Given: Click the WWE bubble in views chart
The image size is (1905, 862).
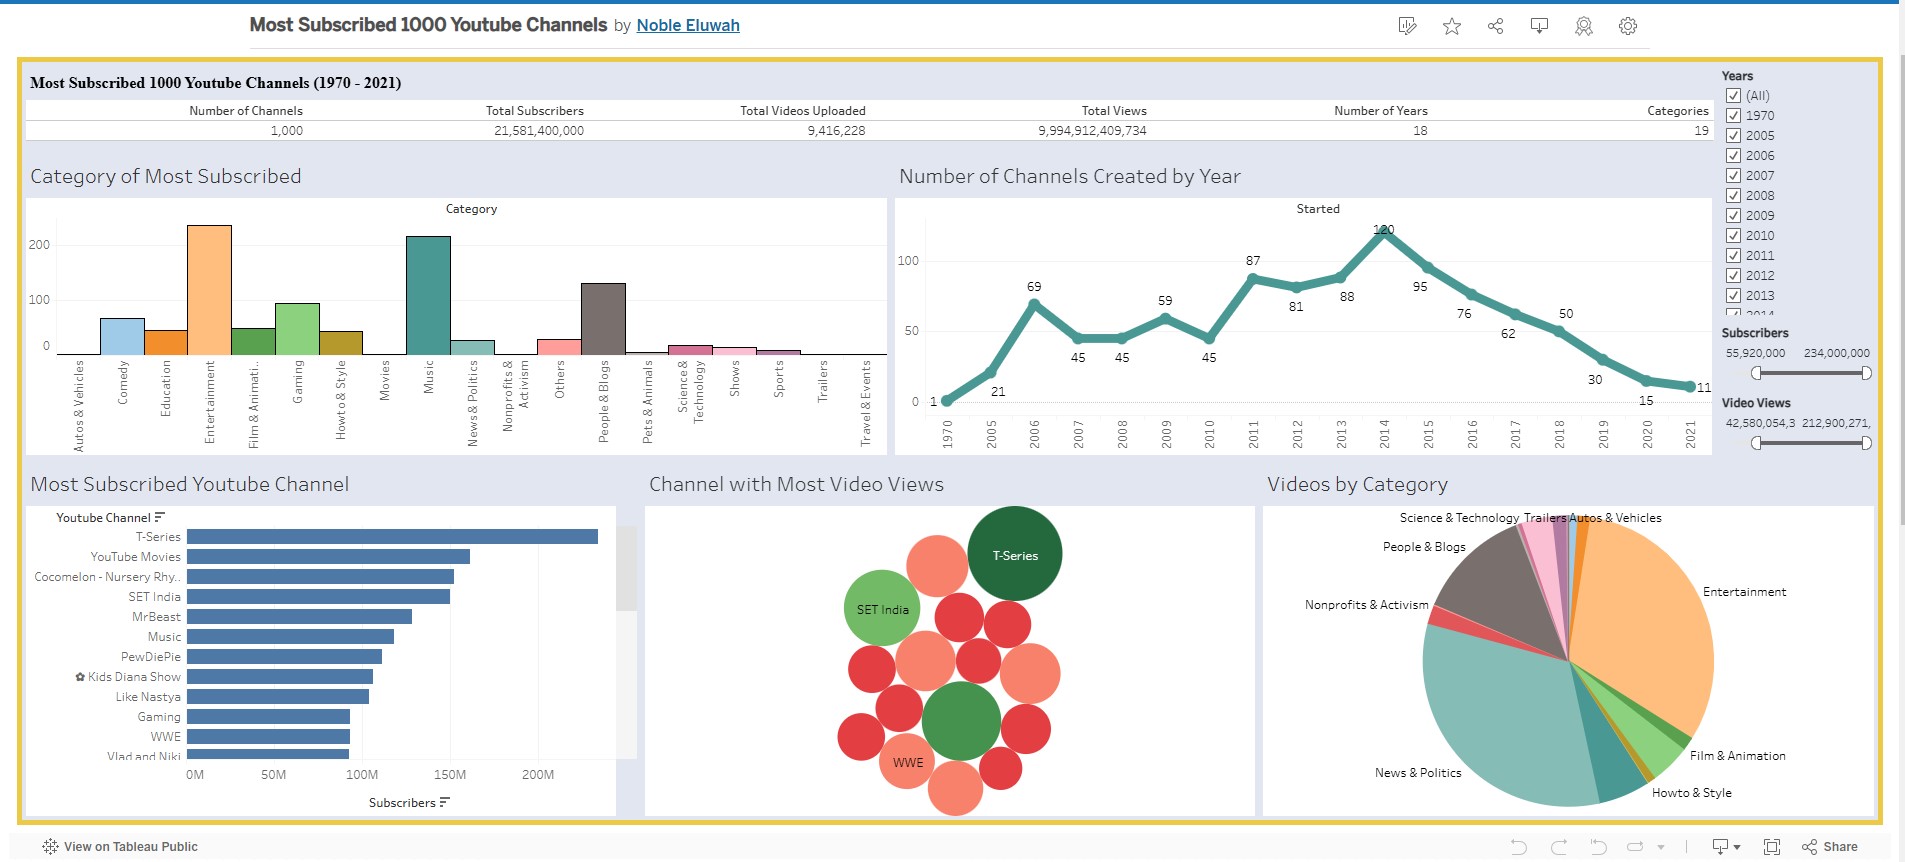Looking at the screenshot, I should pyautogui.click(x=907, y=761).
